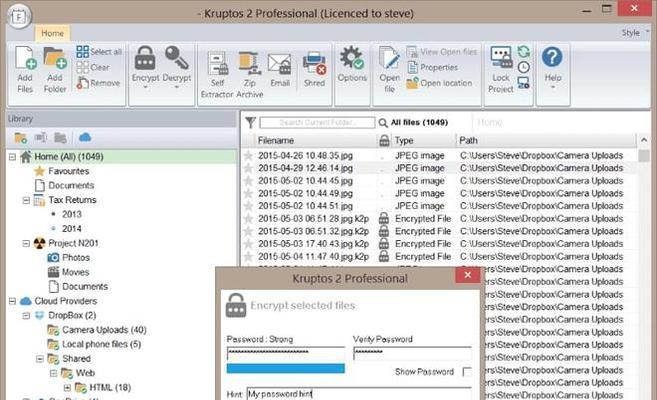Collapse the Tax Returns tree node
This screenshot has height=400, width=657.
(26, 200)
